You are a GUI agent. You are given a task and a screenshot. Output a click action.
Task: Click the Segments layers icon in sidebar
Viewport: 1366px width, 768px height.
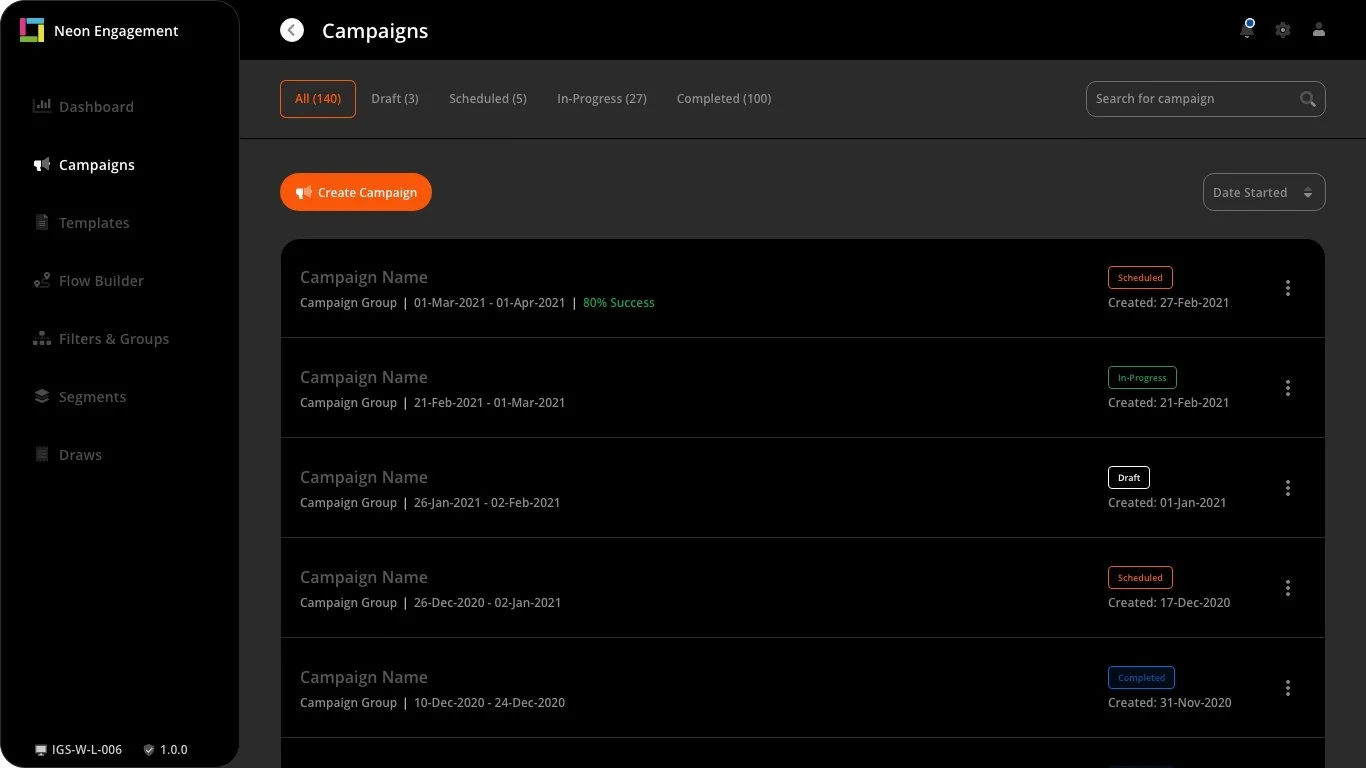tap(42, 396)
